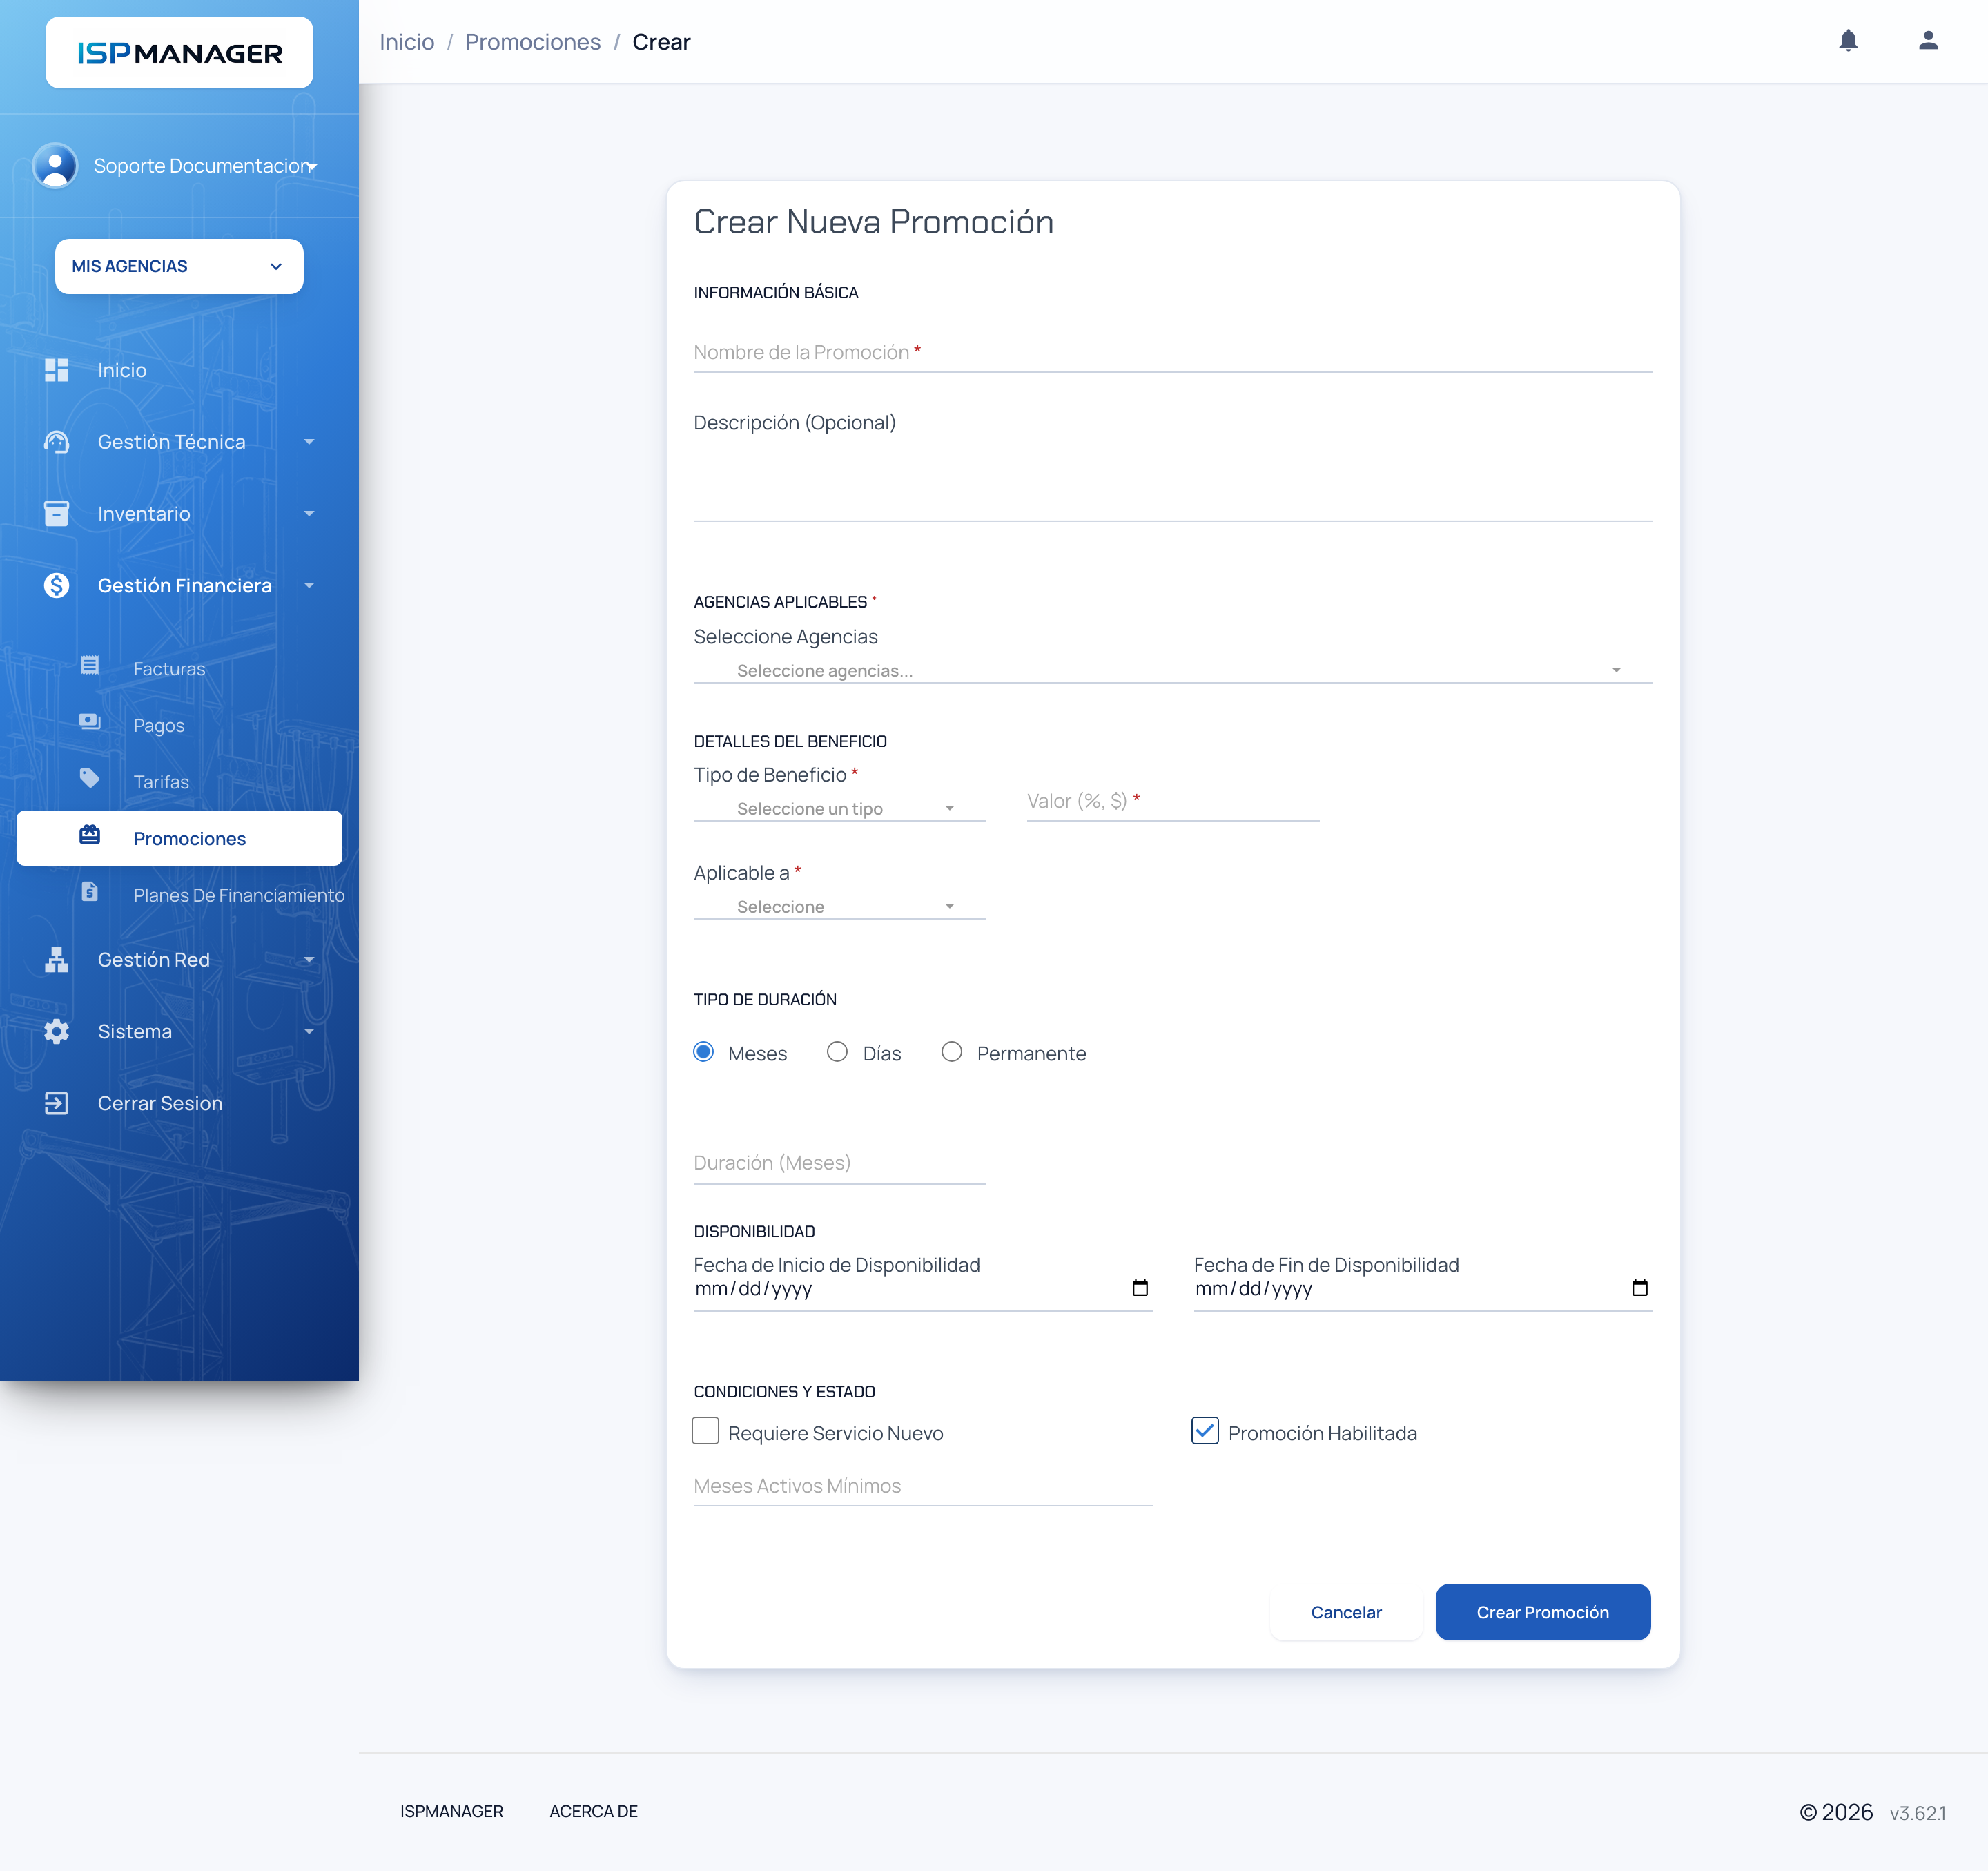This screenshot has height=1871, width=1988.
Task: Click the ISPManager logo
Action: (x=179, y=53)
